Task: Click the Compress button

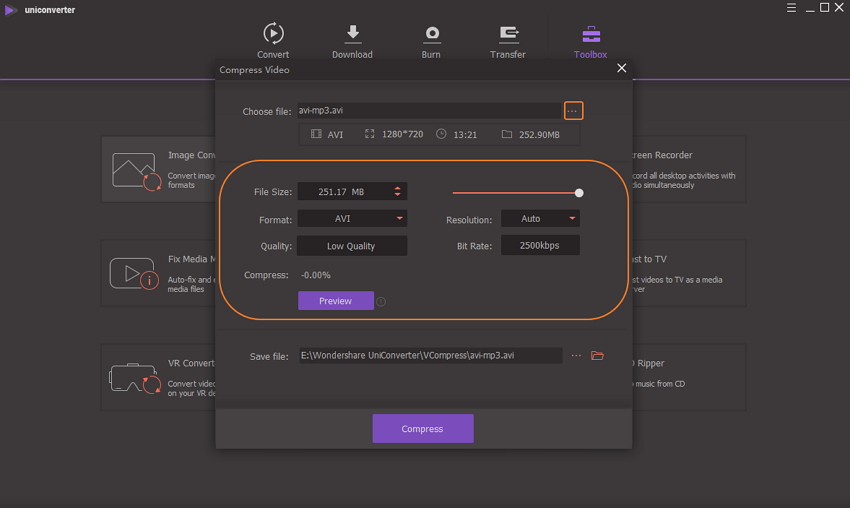Action: click(423, 428)
